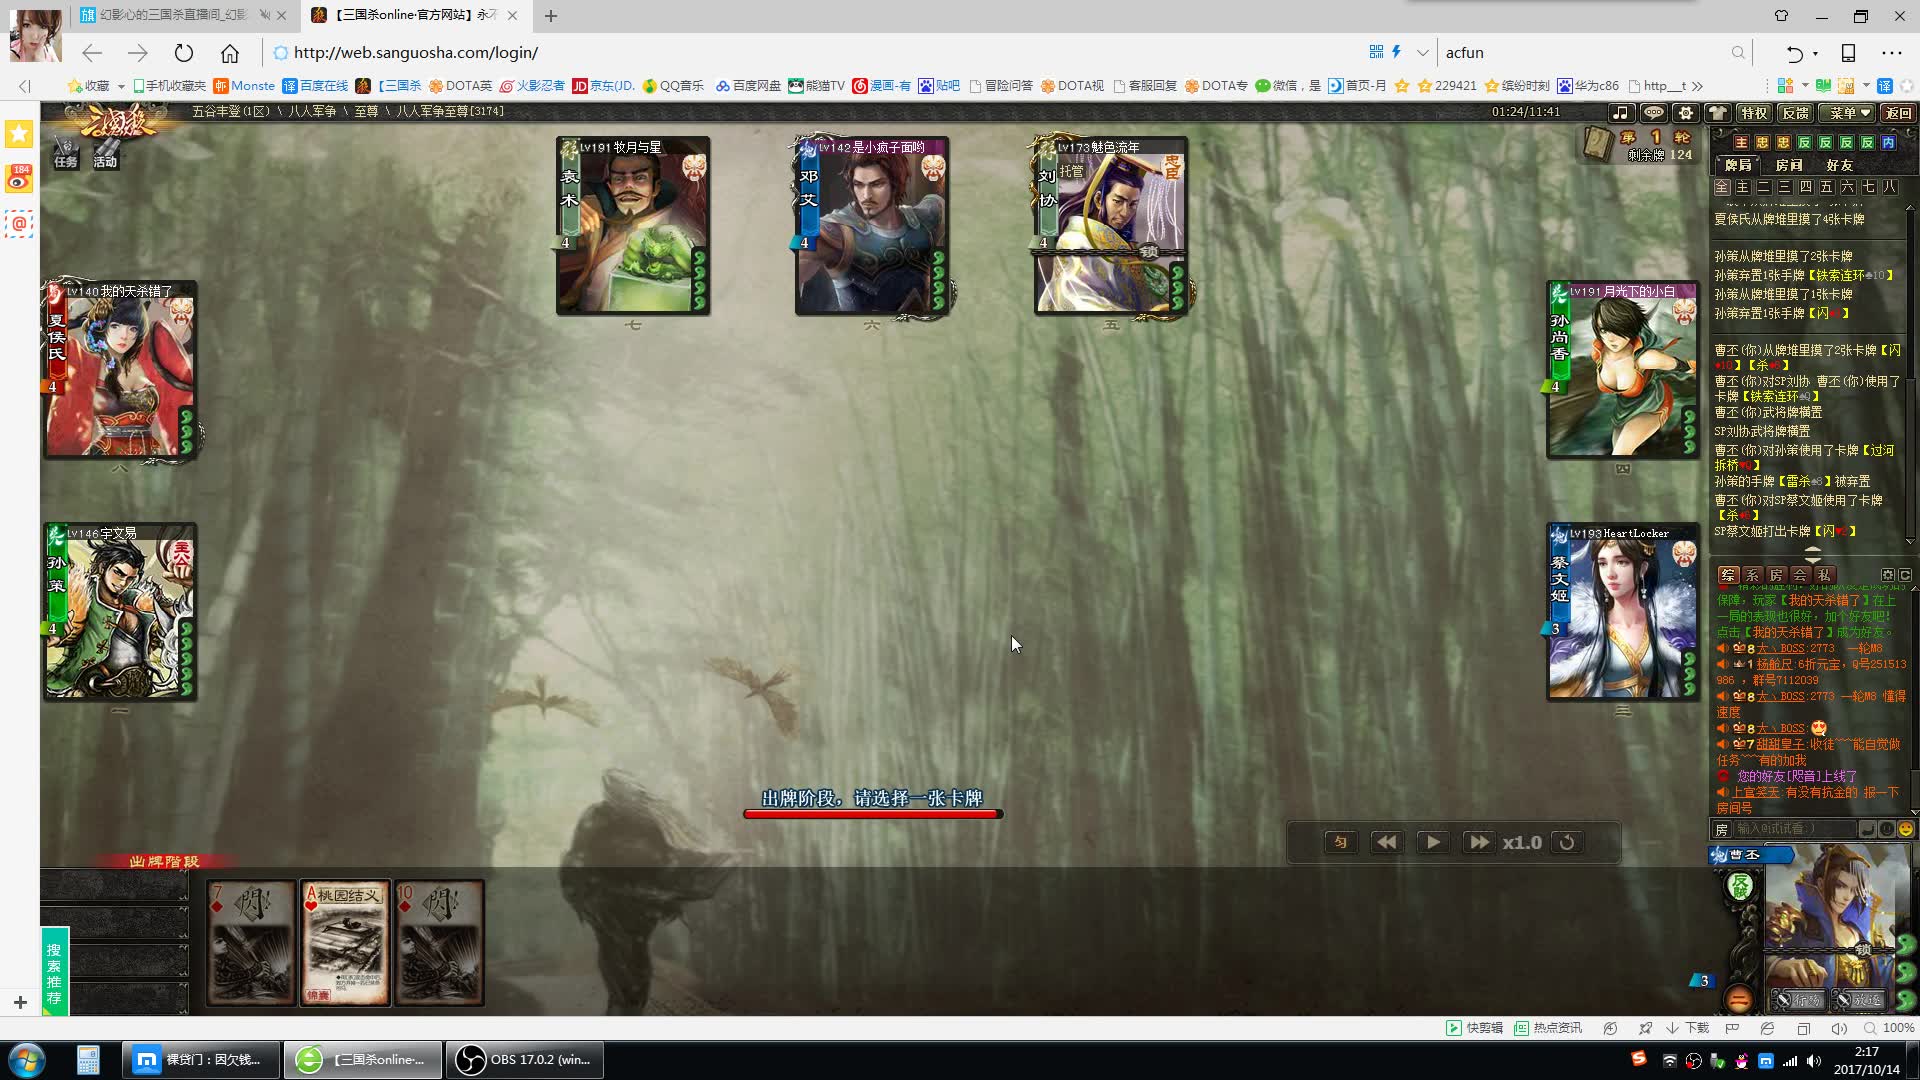Select the 会 chat channel tab
This screenshot has height=1080, width=1920.
tap(1801, 575)
